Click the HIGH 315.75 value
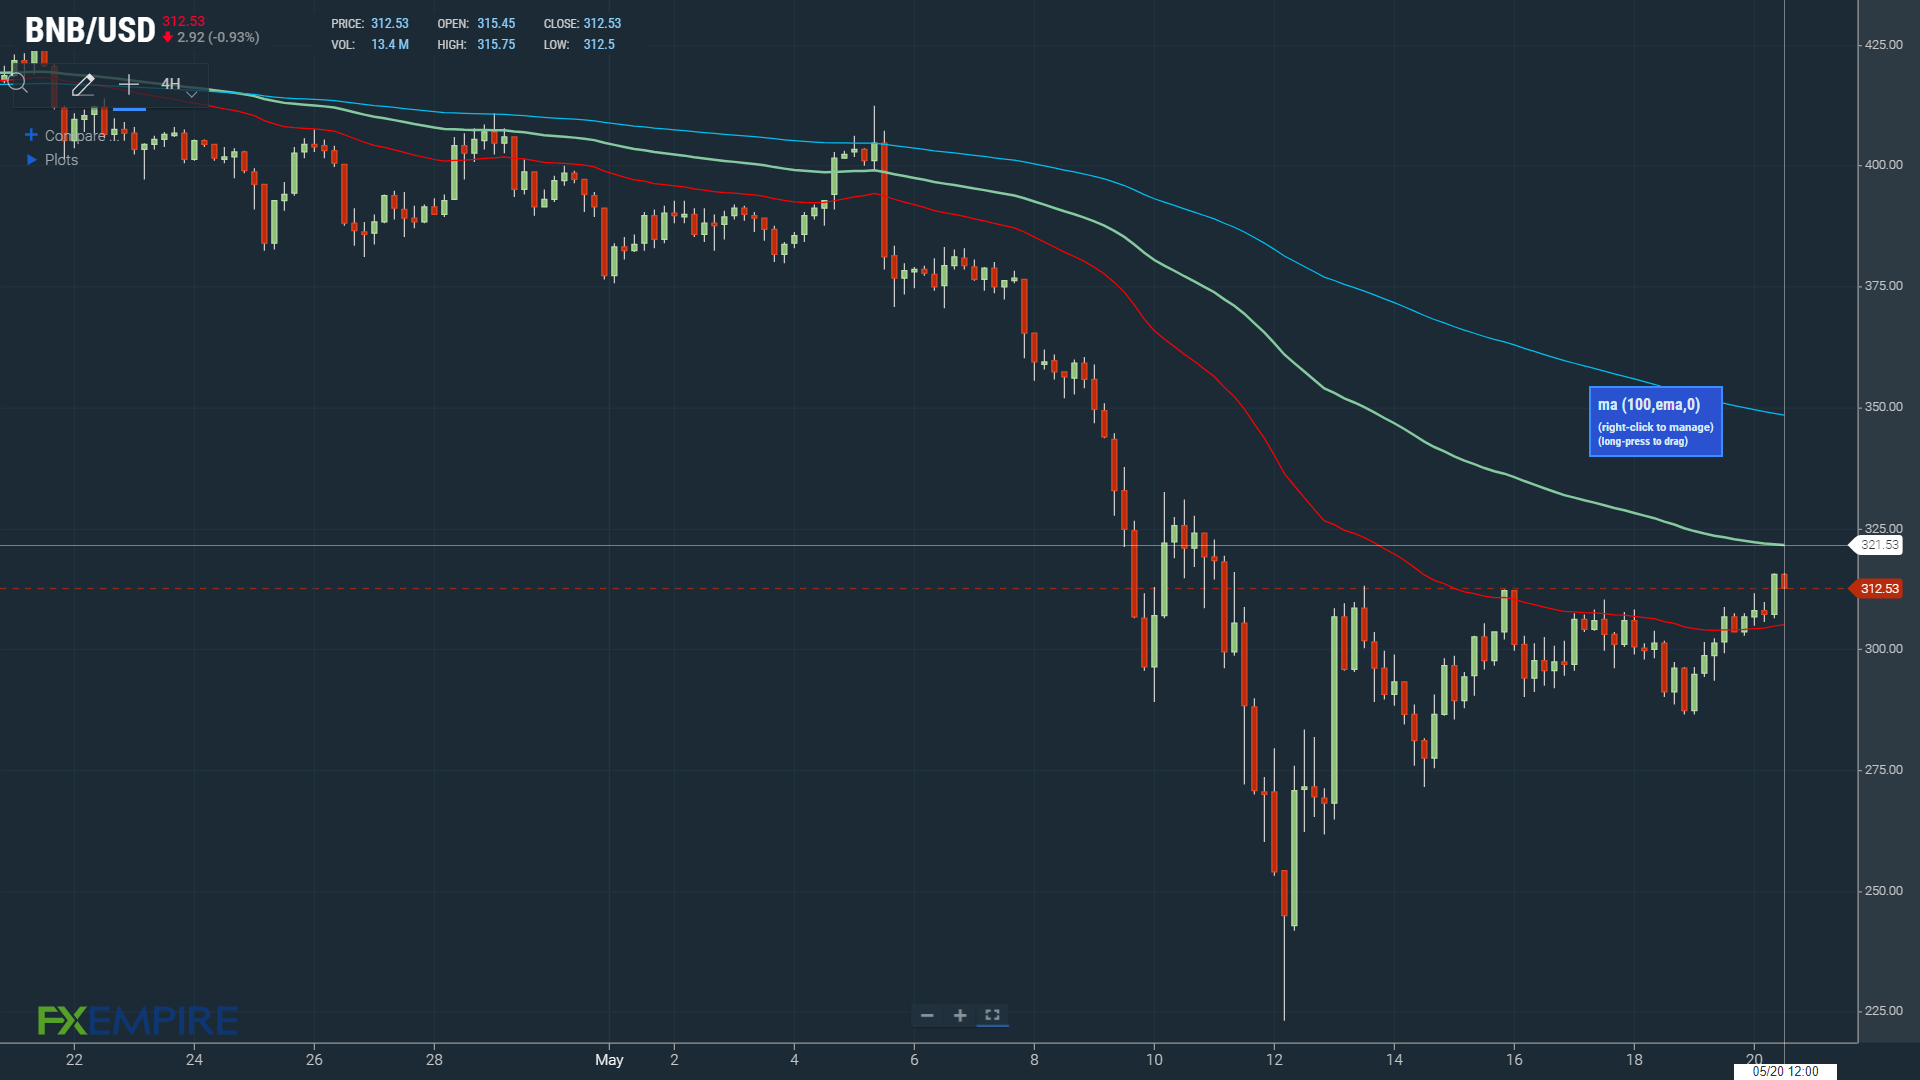 [x=496, y=44]
